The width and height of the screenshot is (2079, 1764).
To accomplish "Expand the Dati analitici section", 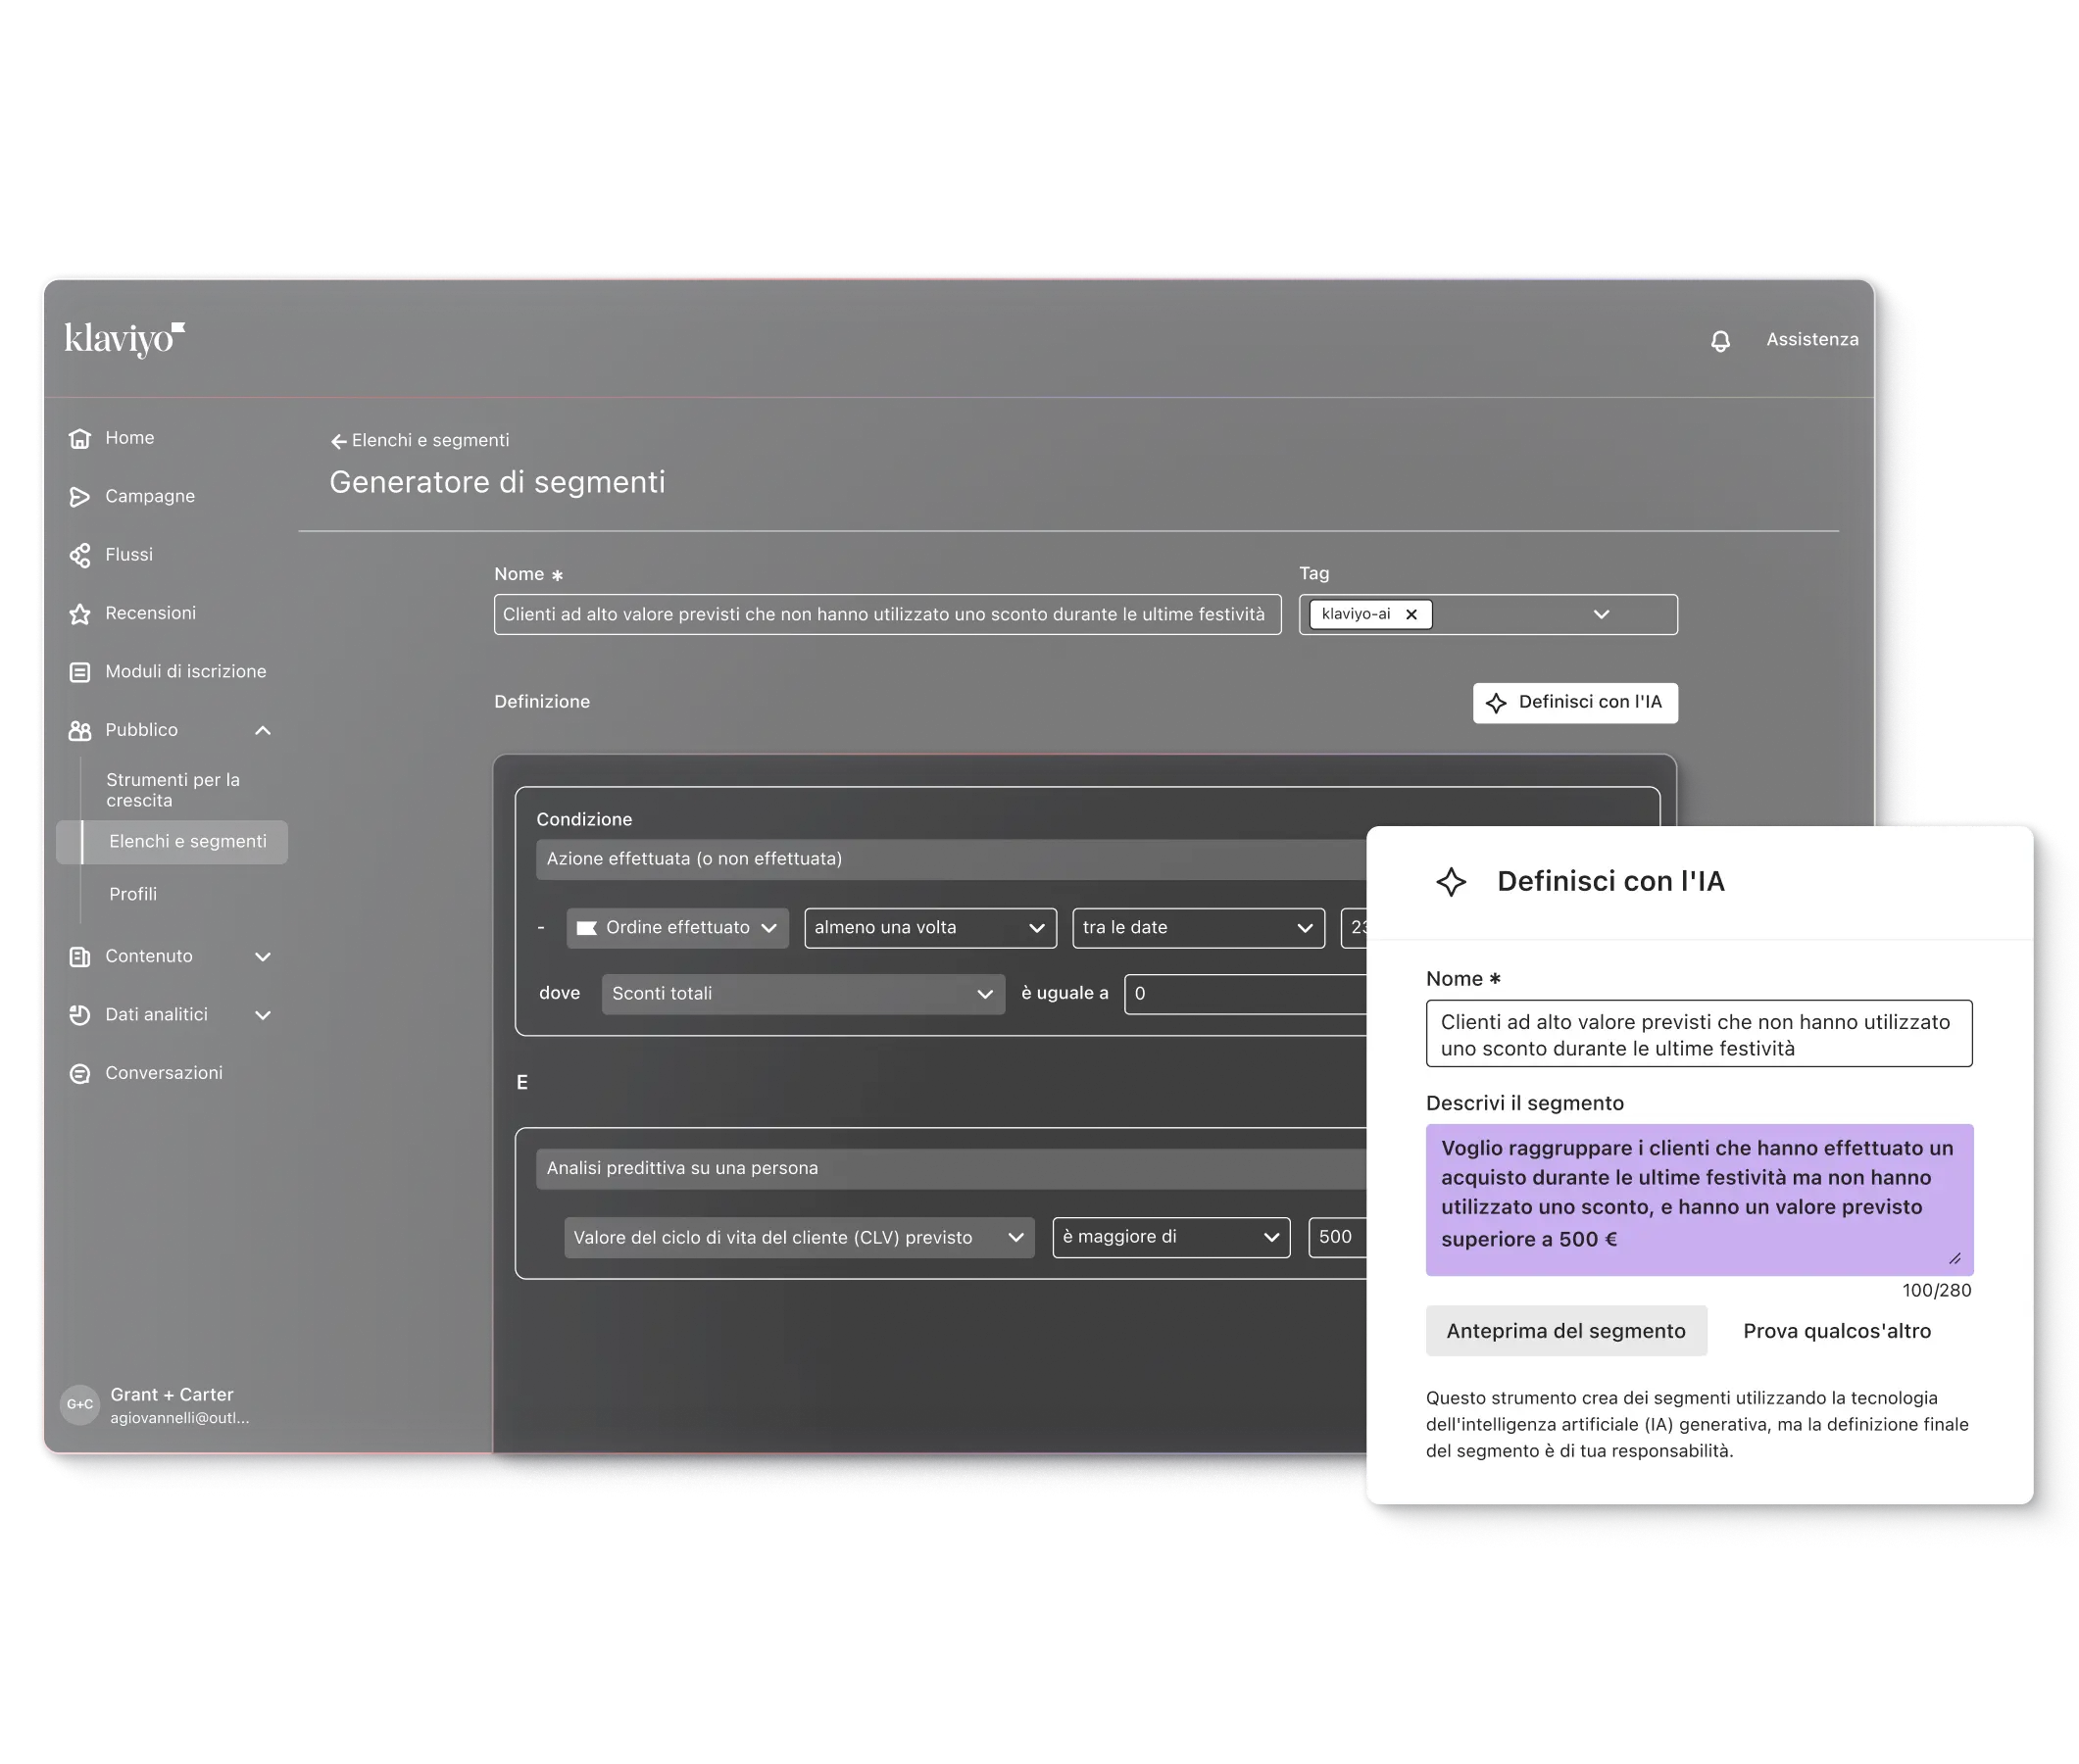I will 263,1015.
